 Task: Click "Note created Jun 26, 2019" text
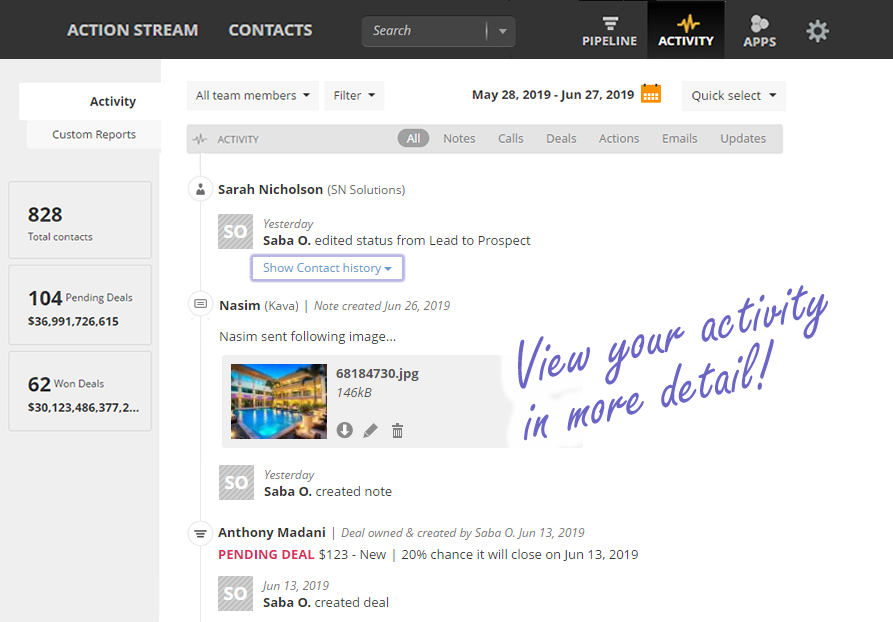point(382,306)
